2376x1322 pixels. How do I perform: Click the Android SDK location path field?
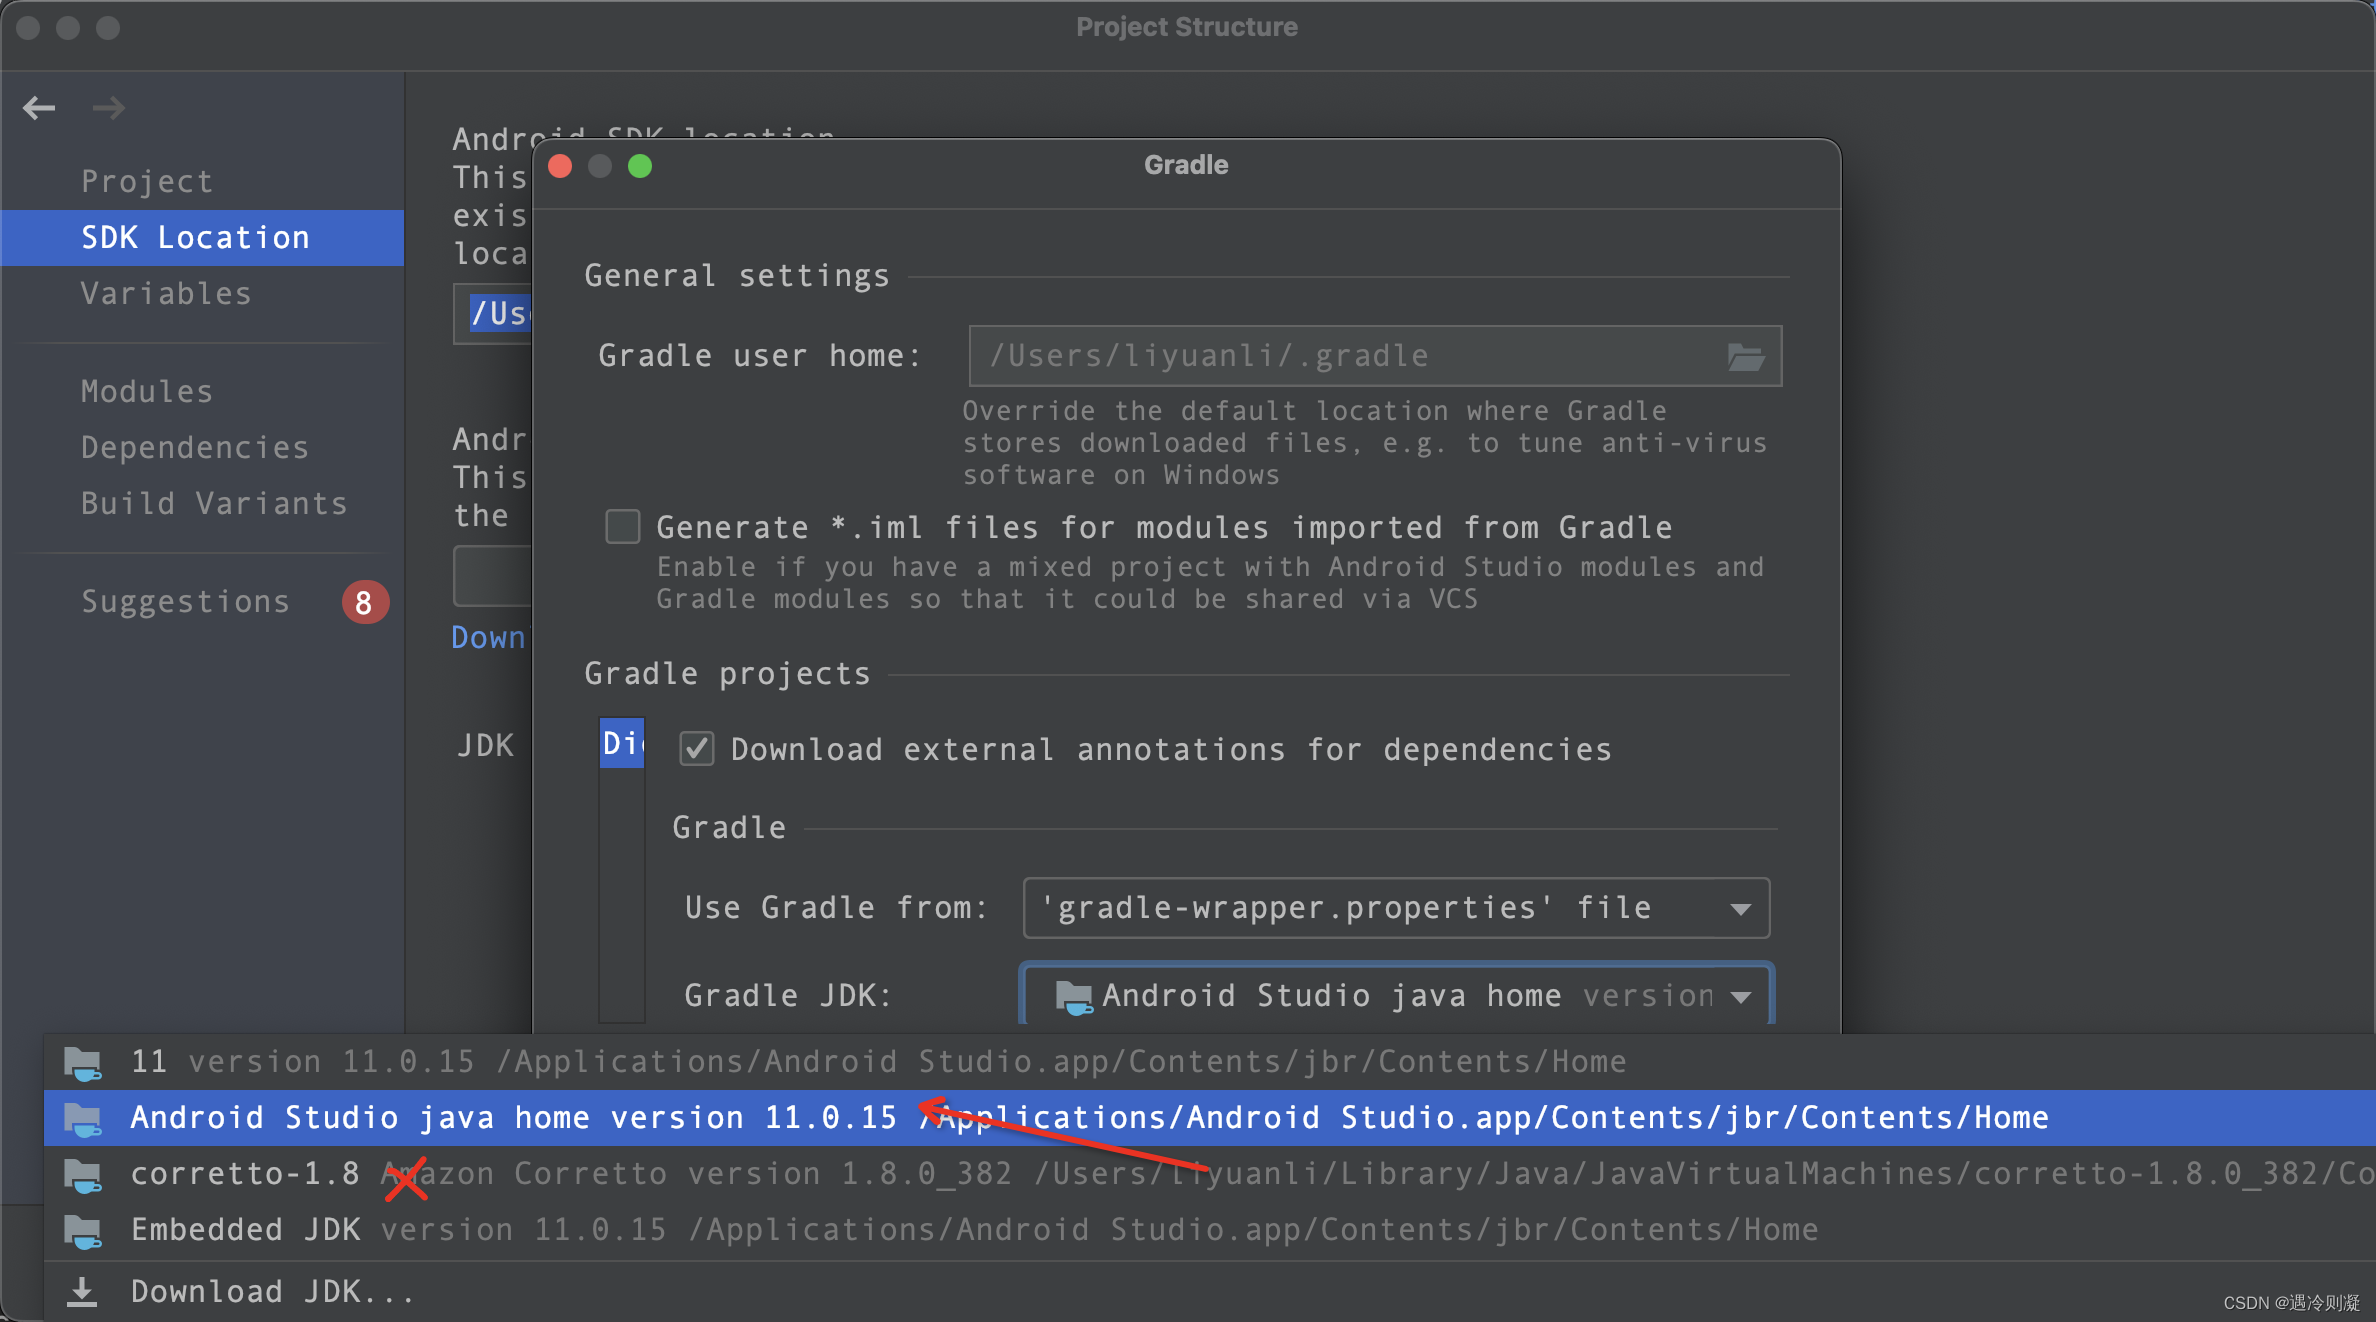493,314
